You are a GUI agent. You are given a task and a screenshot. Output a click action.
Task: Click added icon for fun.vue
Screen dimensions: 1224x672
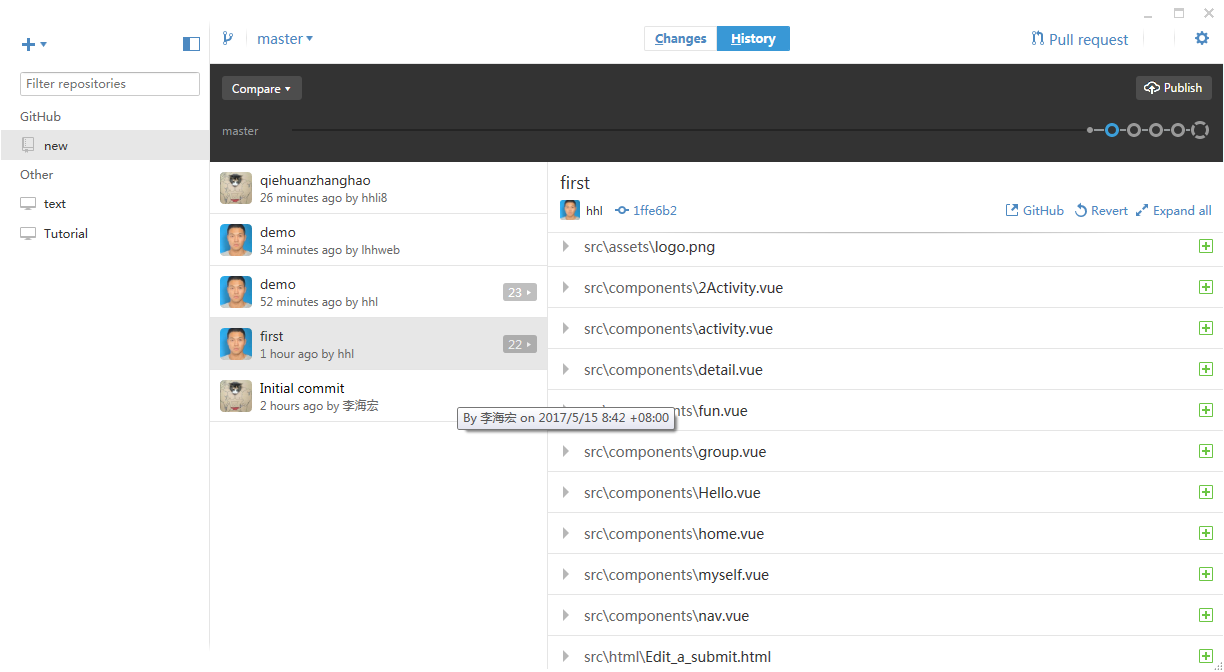1205,410
